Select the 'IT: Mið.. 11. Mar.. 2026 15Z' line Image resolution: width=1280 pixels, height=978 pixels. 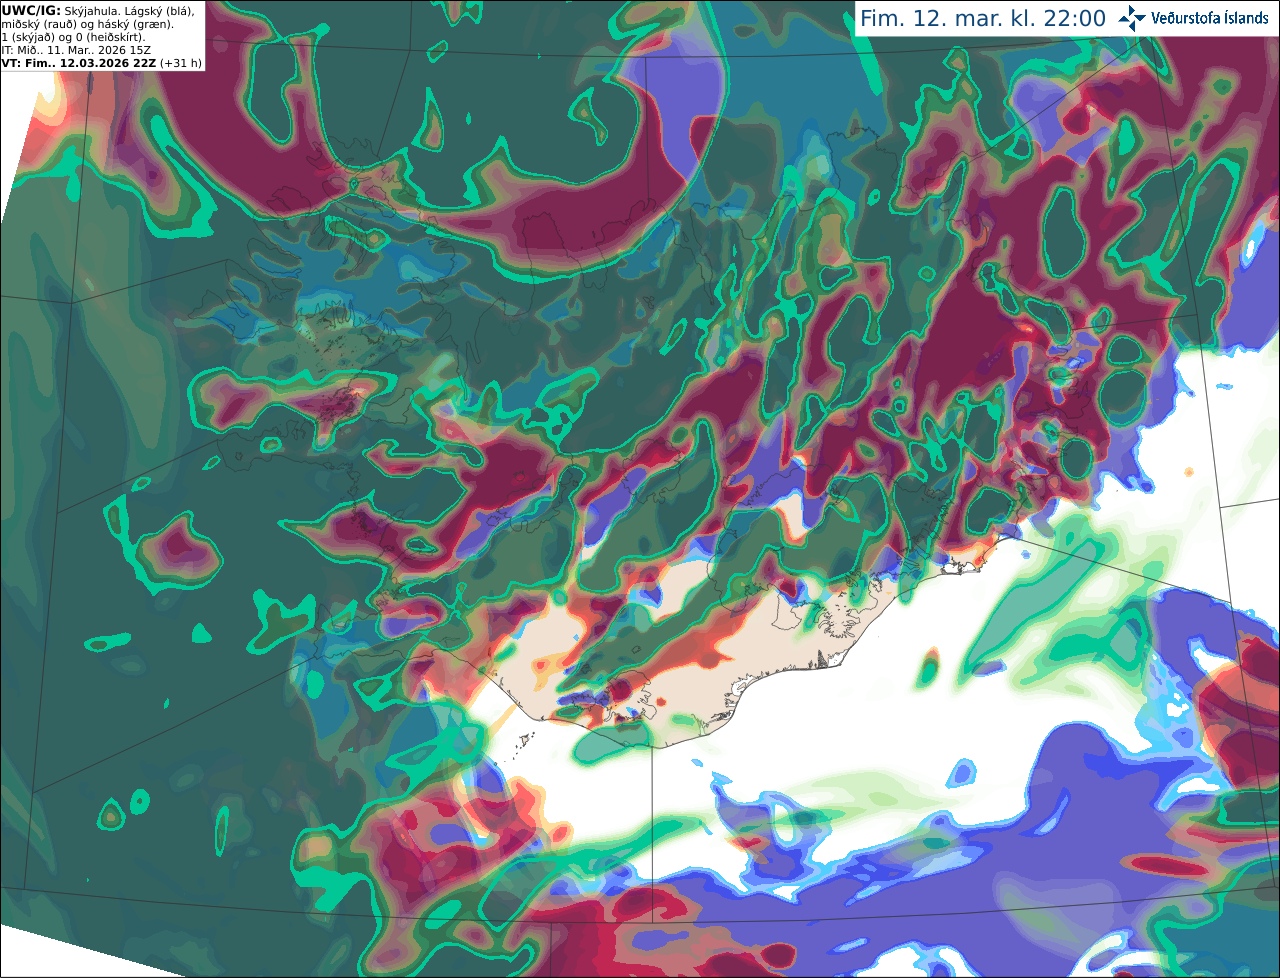click(x=76, y=50)
